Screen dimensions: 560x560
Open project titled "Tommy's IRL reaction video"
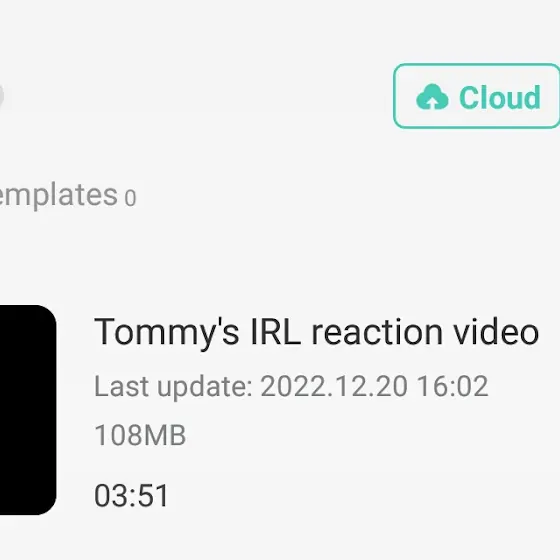316,333
